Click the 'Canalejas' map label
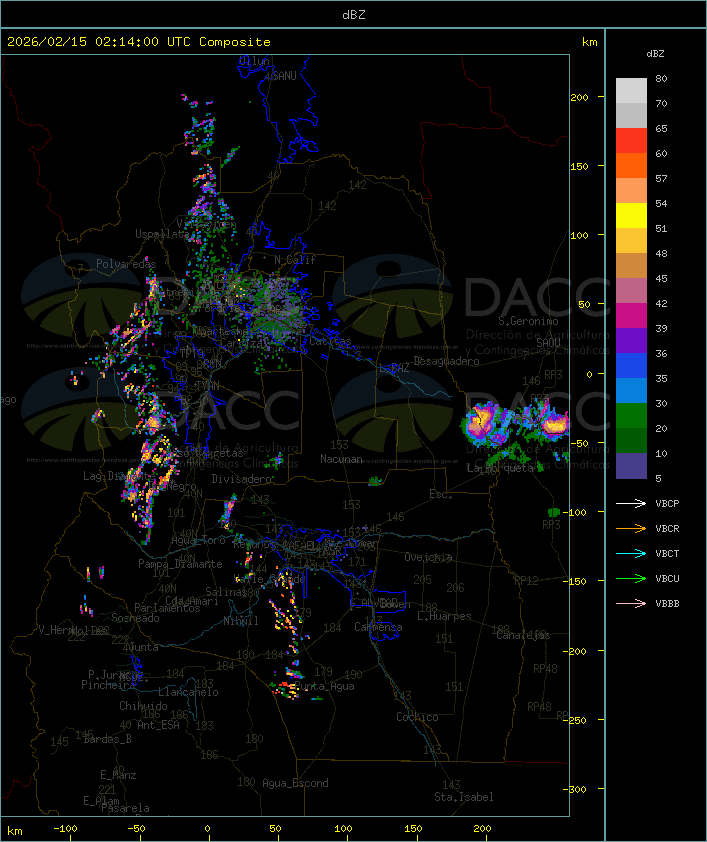 523,635
